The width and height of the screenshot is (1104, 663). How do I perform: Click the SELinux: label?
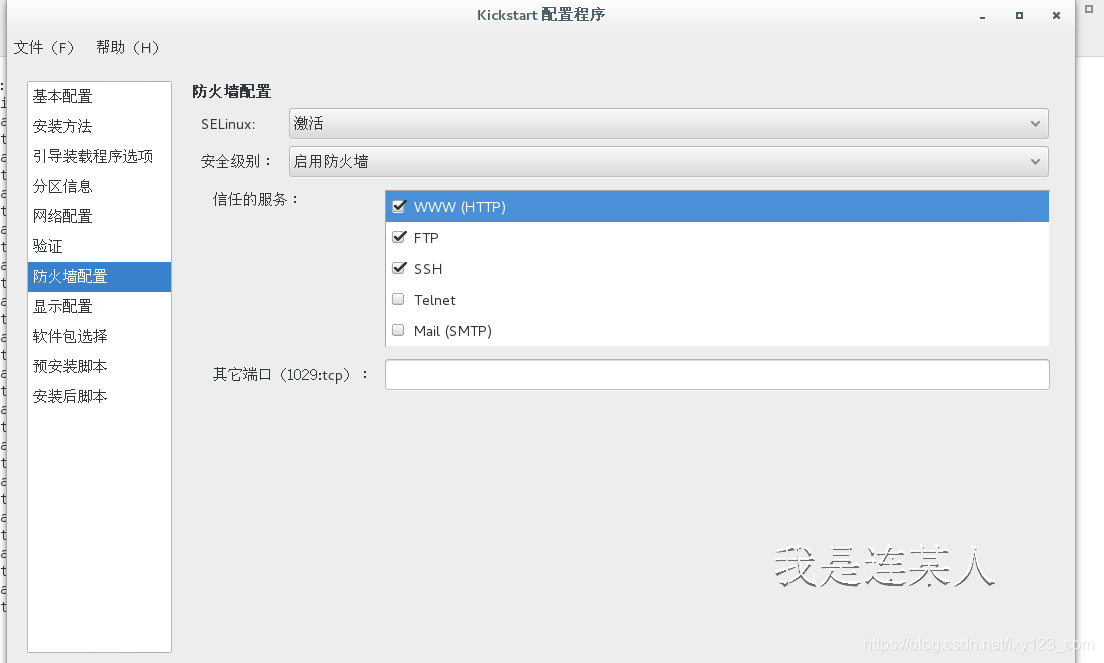coord(228,125)
